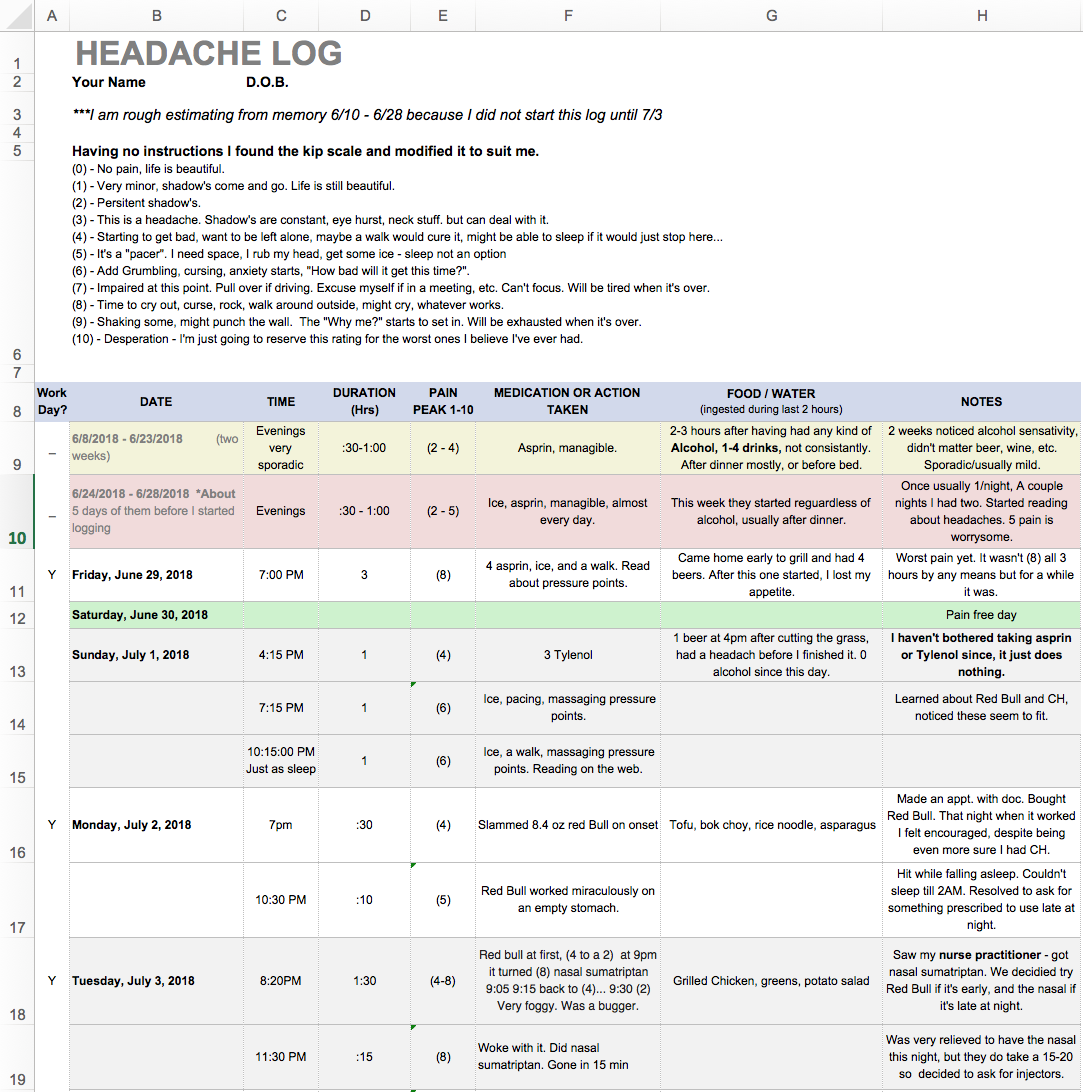The image size is (1083, 1092).
Task: Click the select-all corner box
Action: 17,15
